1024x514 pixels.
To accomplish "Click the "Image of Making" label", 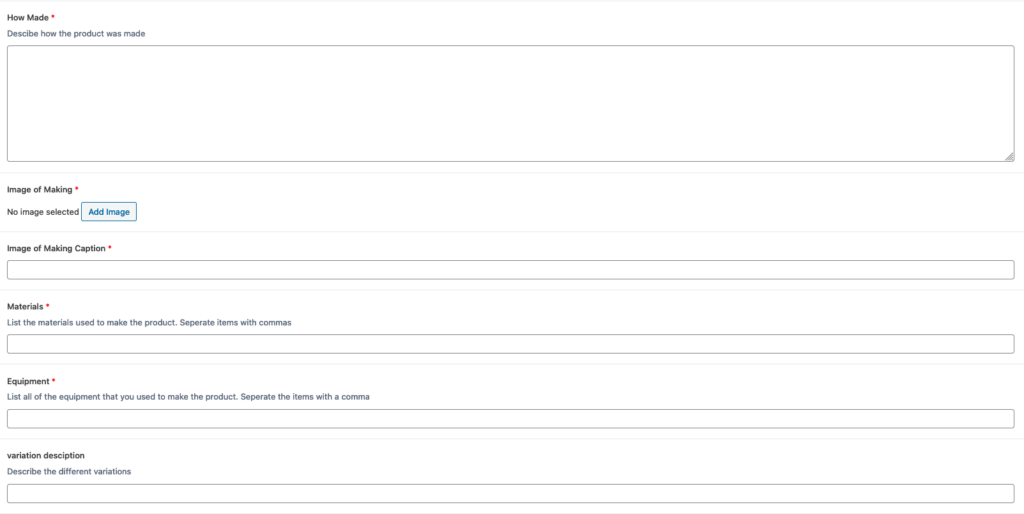I will pyautogui.click(x=39, y=189).
